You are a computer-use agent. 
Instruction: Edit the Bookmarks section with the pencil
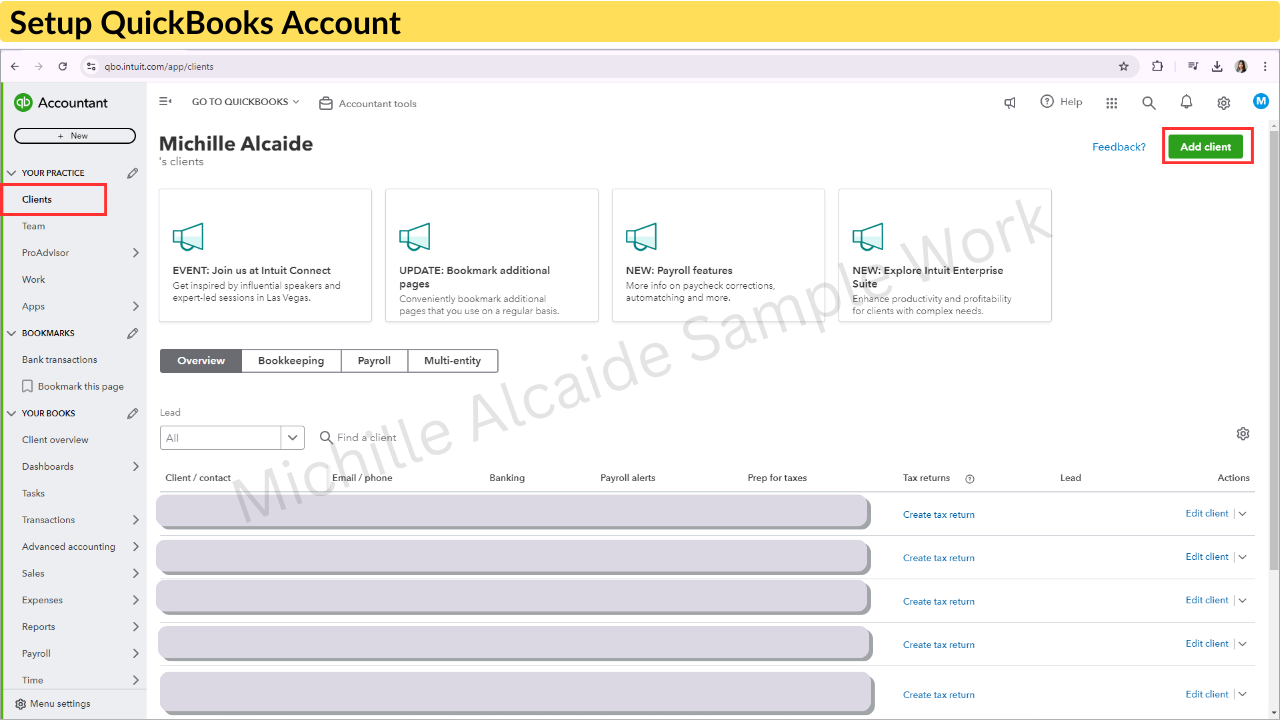coord(133,333)
